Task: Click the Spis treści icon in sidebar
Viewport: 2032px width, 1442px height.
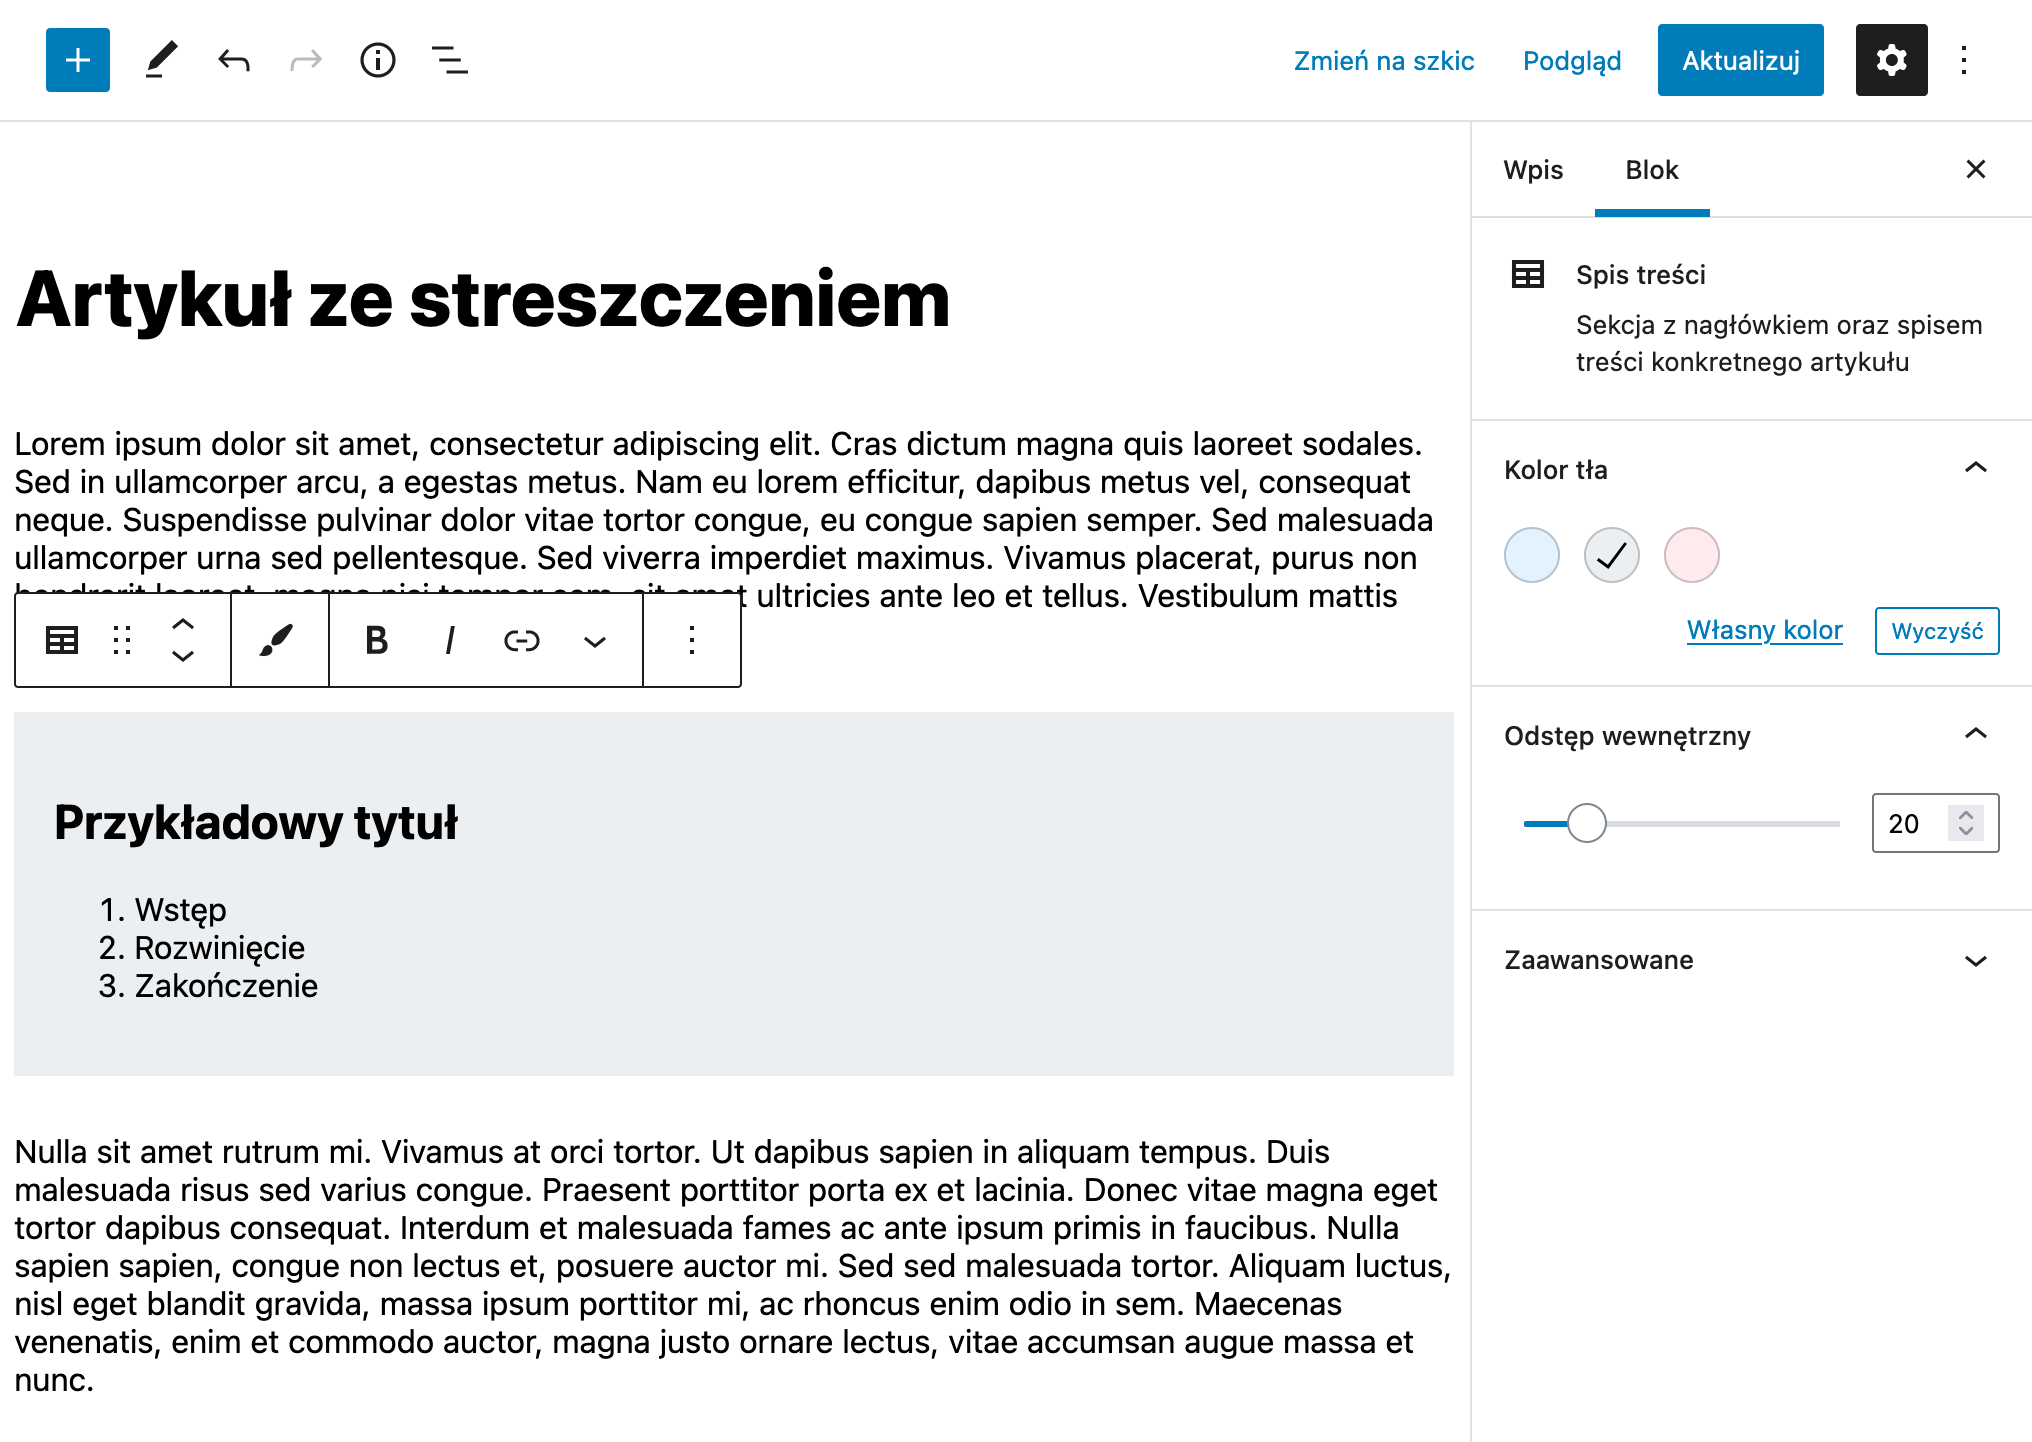Action: (x=1528, y=274)
